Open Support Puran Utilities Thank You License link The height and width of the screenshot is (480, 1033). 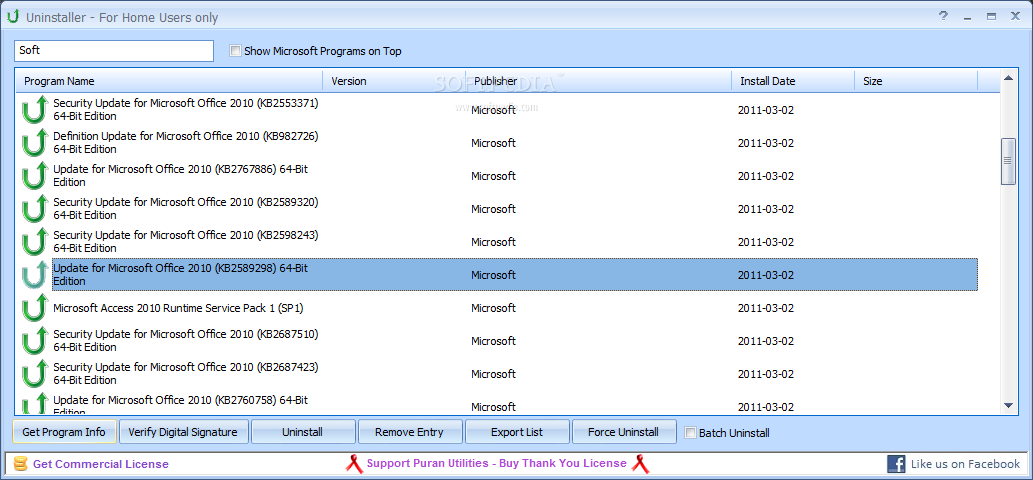point(497,464)
